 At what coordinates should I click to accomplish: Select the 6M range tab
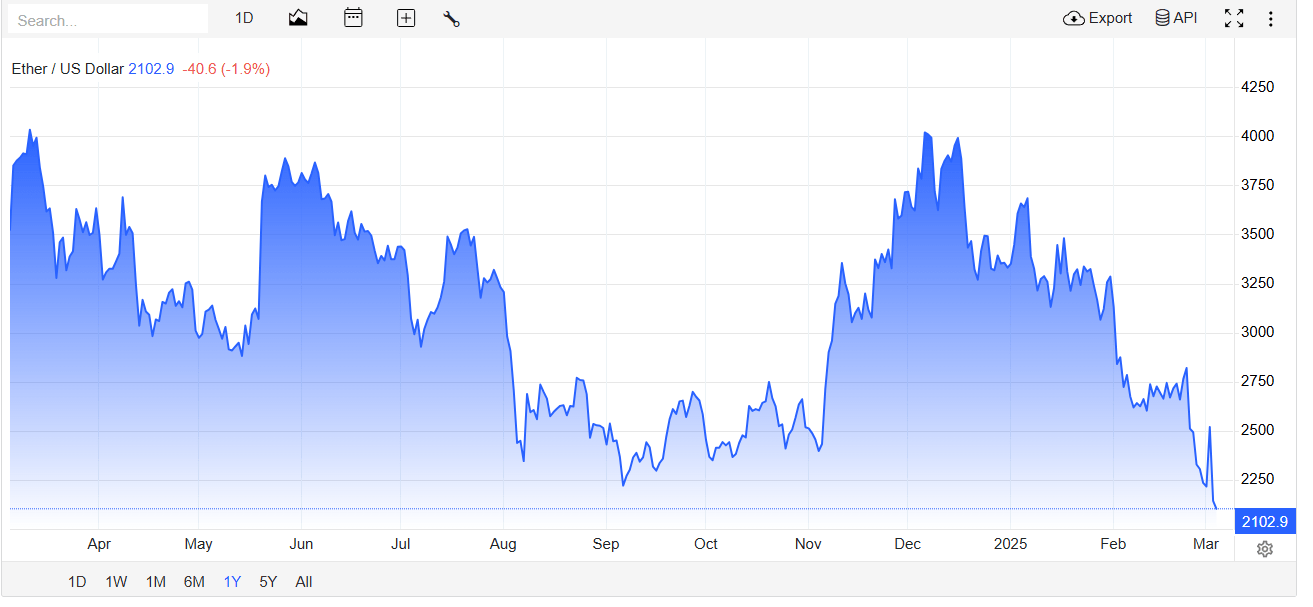(x=194, y=582)
